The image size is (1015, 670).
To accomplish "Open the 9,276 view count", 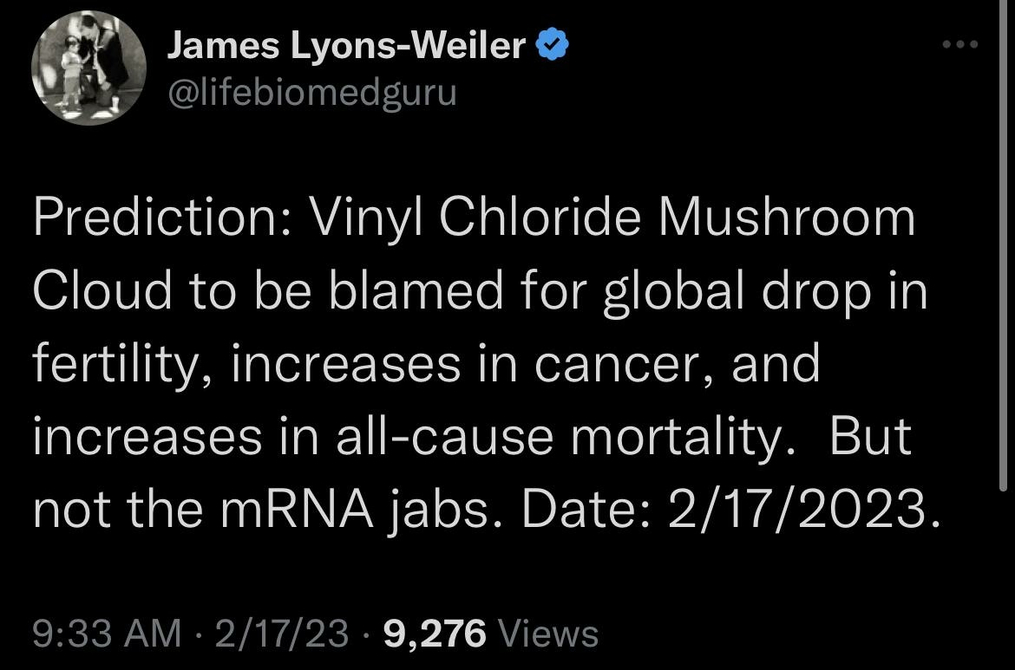I will [x=435, y=632].
